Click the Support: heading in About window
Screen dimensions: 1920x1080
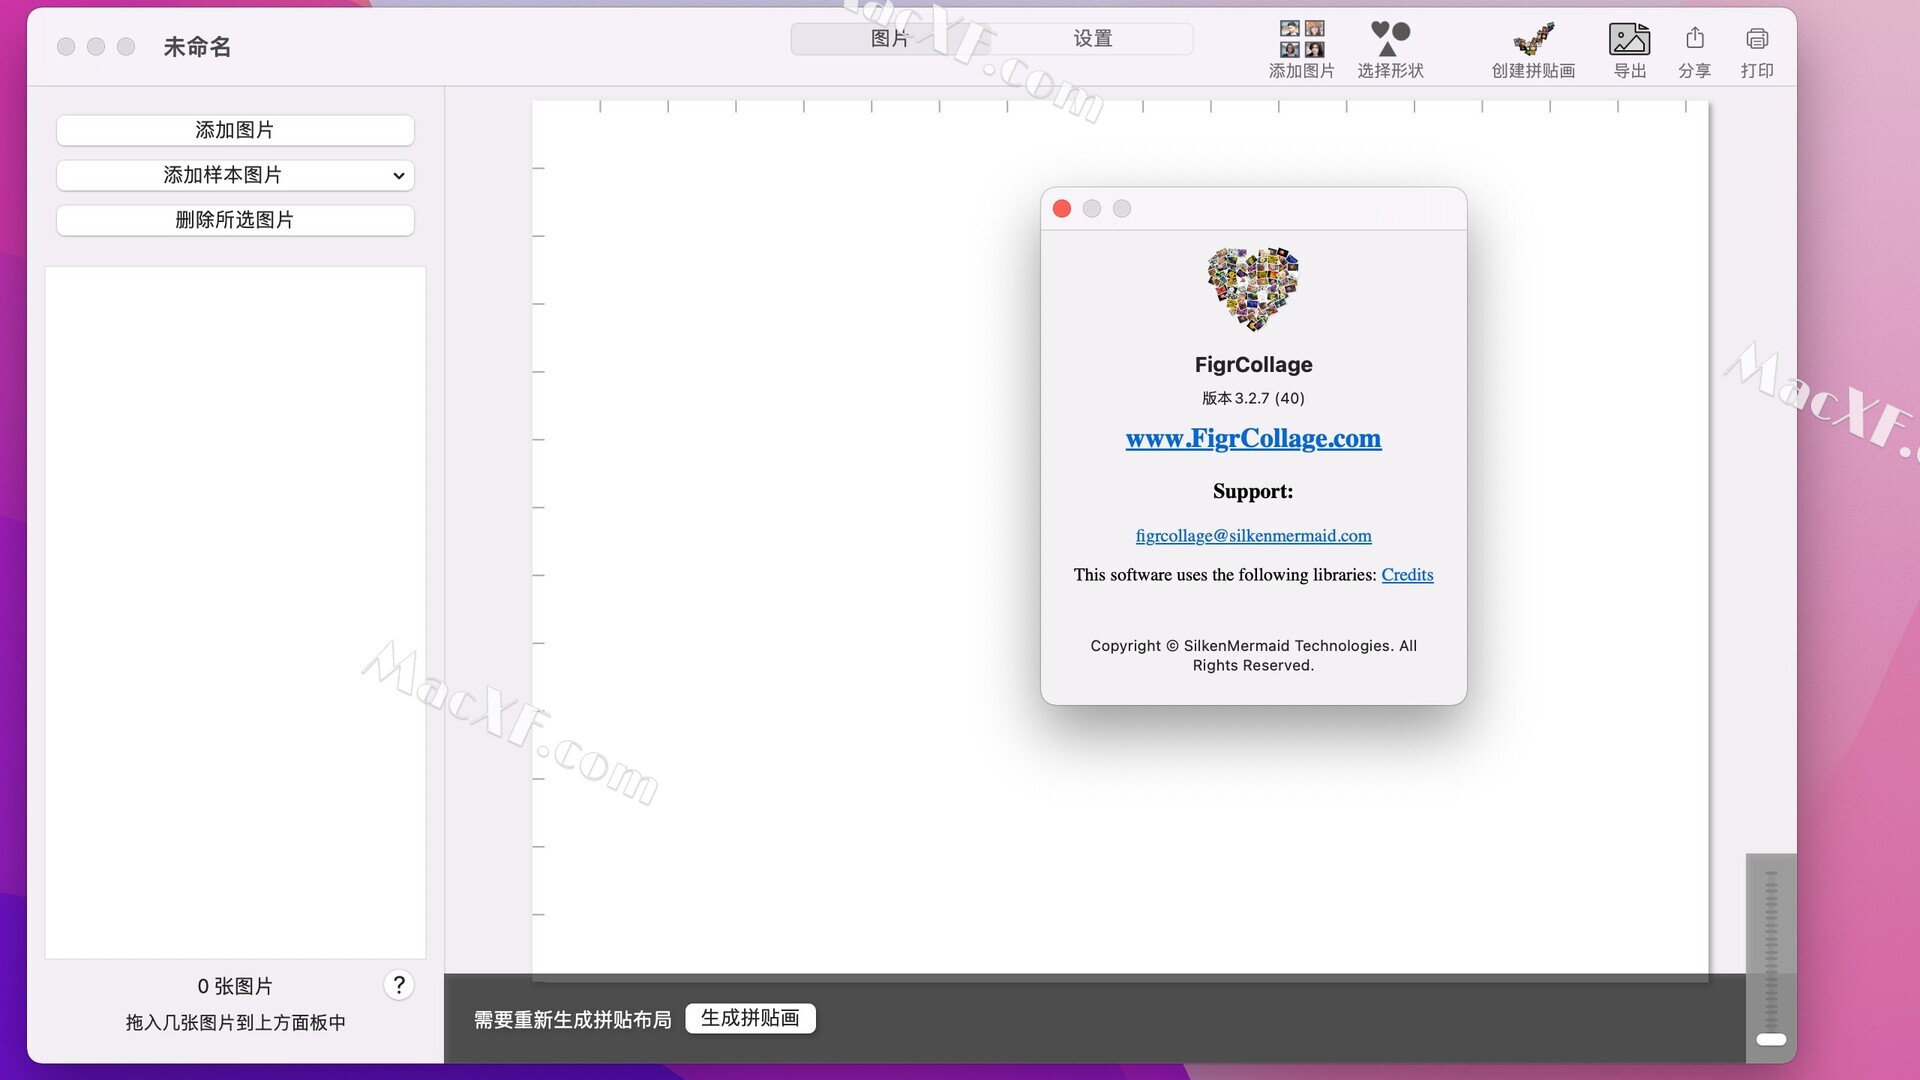click(1253, 491)
